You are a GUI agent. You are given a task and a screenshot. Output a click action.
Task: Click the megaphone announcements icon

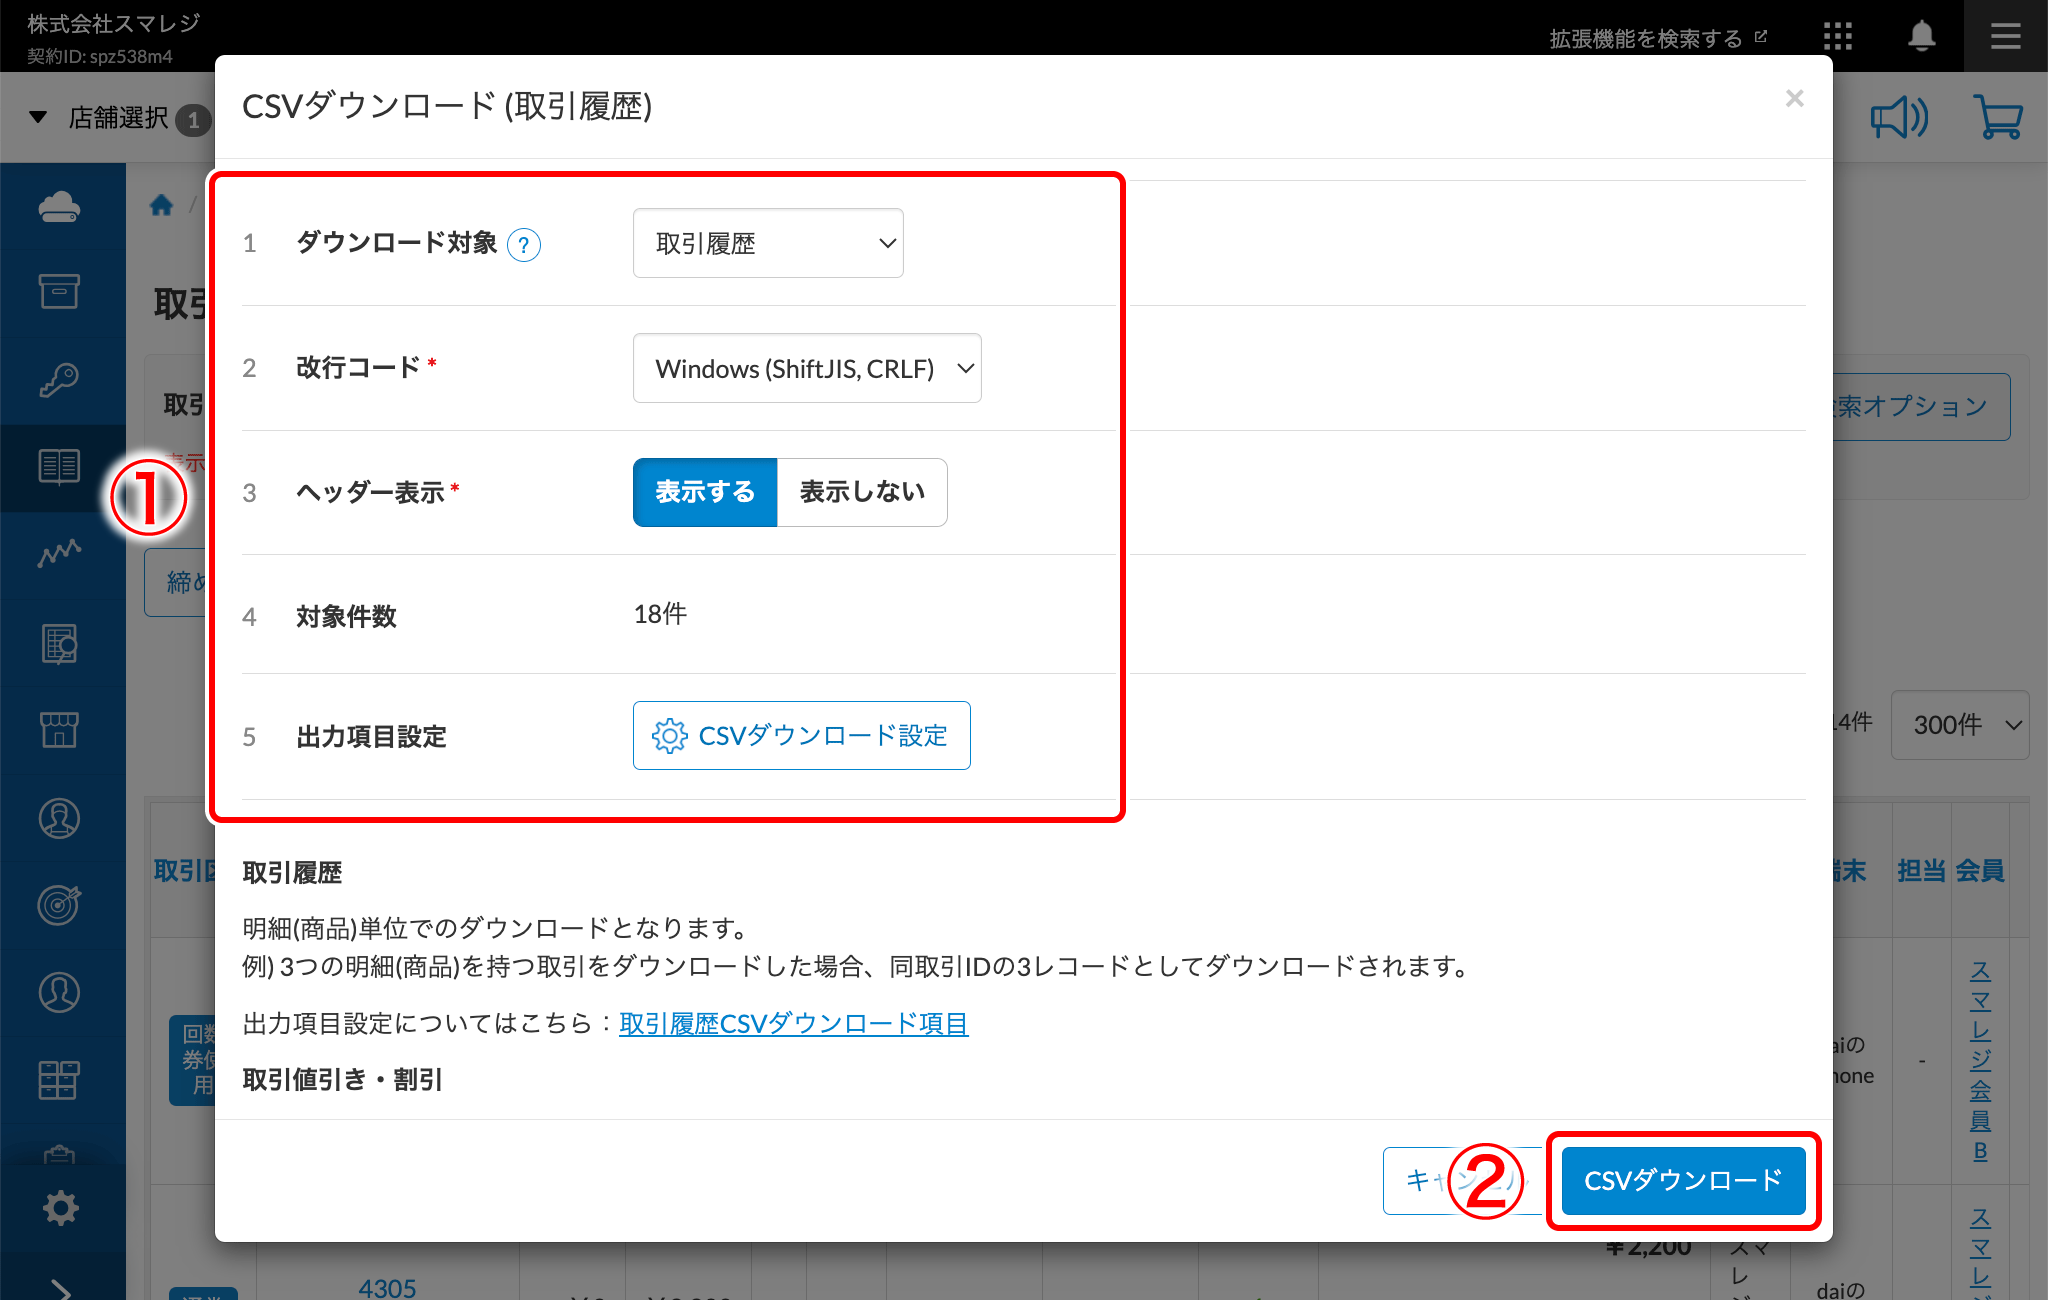(1898, 117)
